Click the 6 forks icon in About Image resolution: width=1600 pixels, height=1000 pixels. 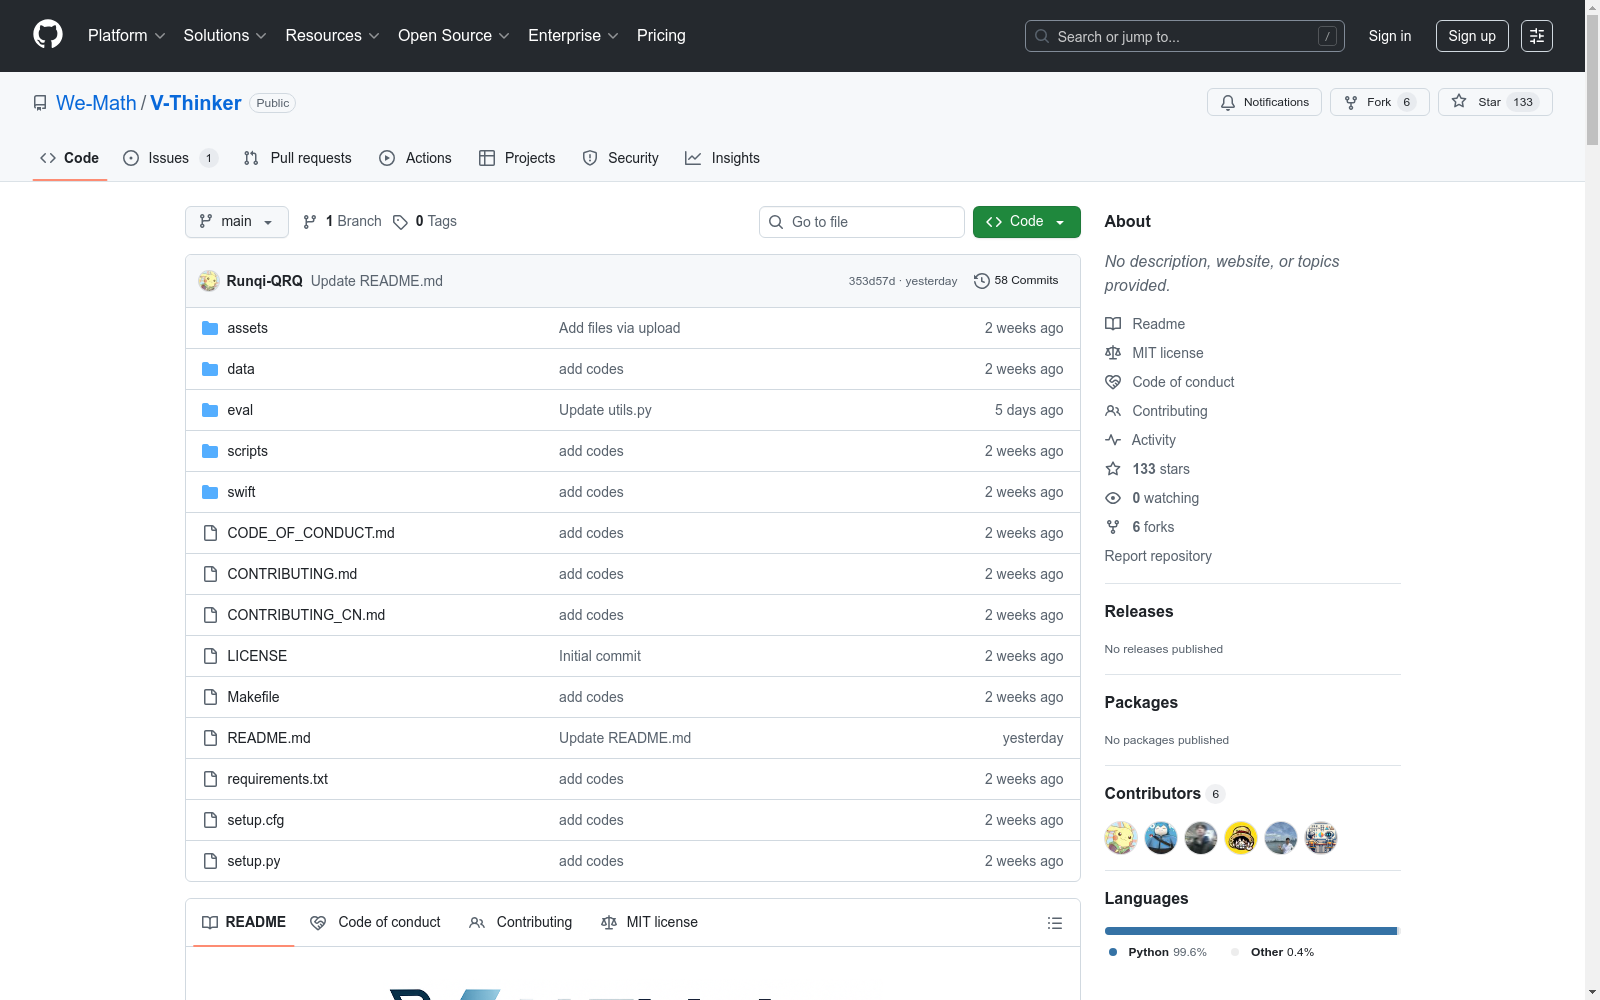click(1113, 527)
